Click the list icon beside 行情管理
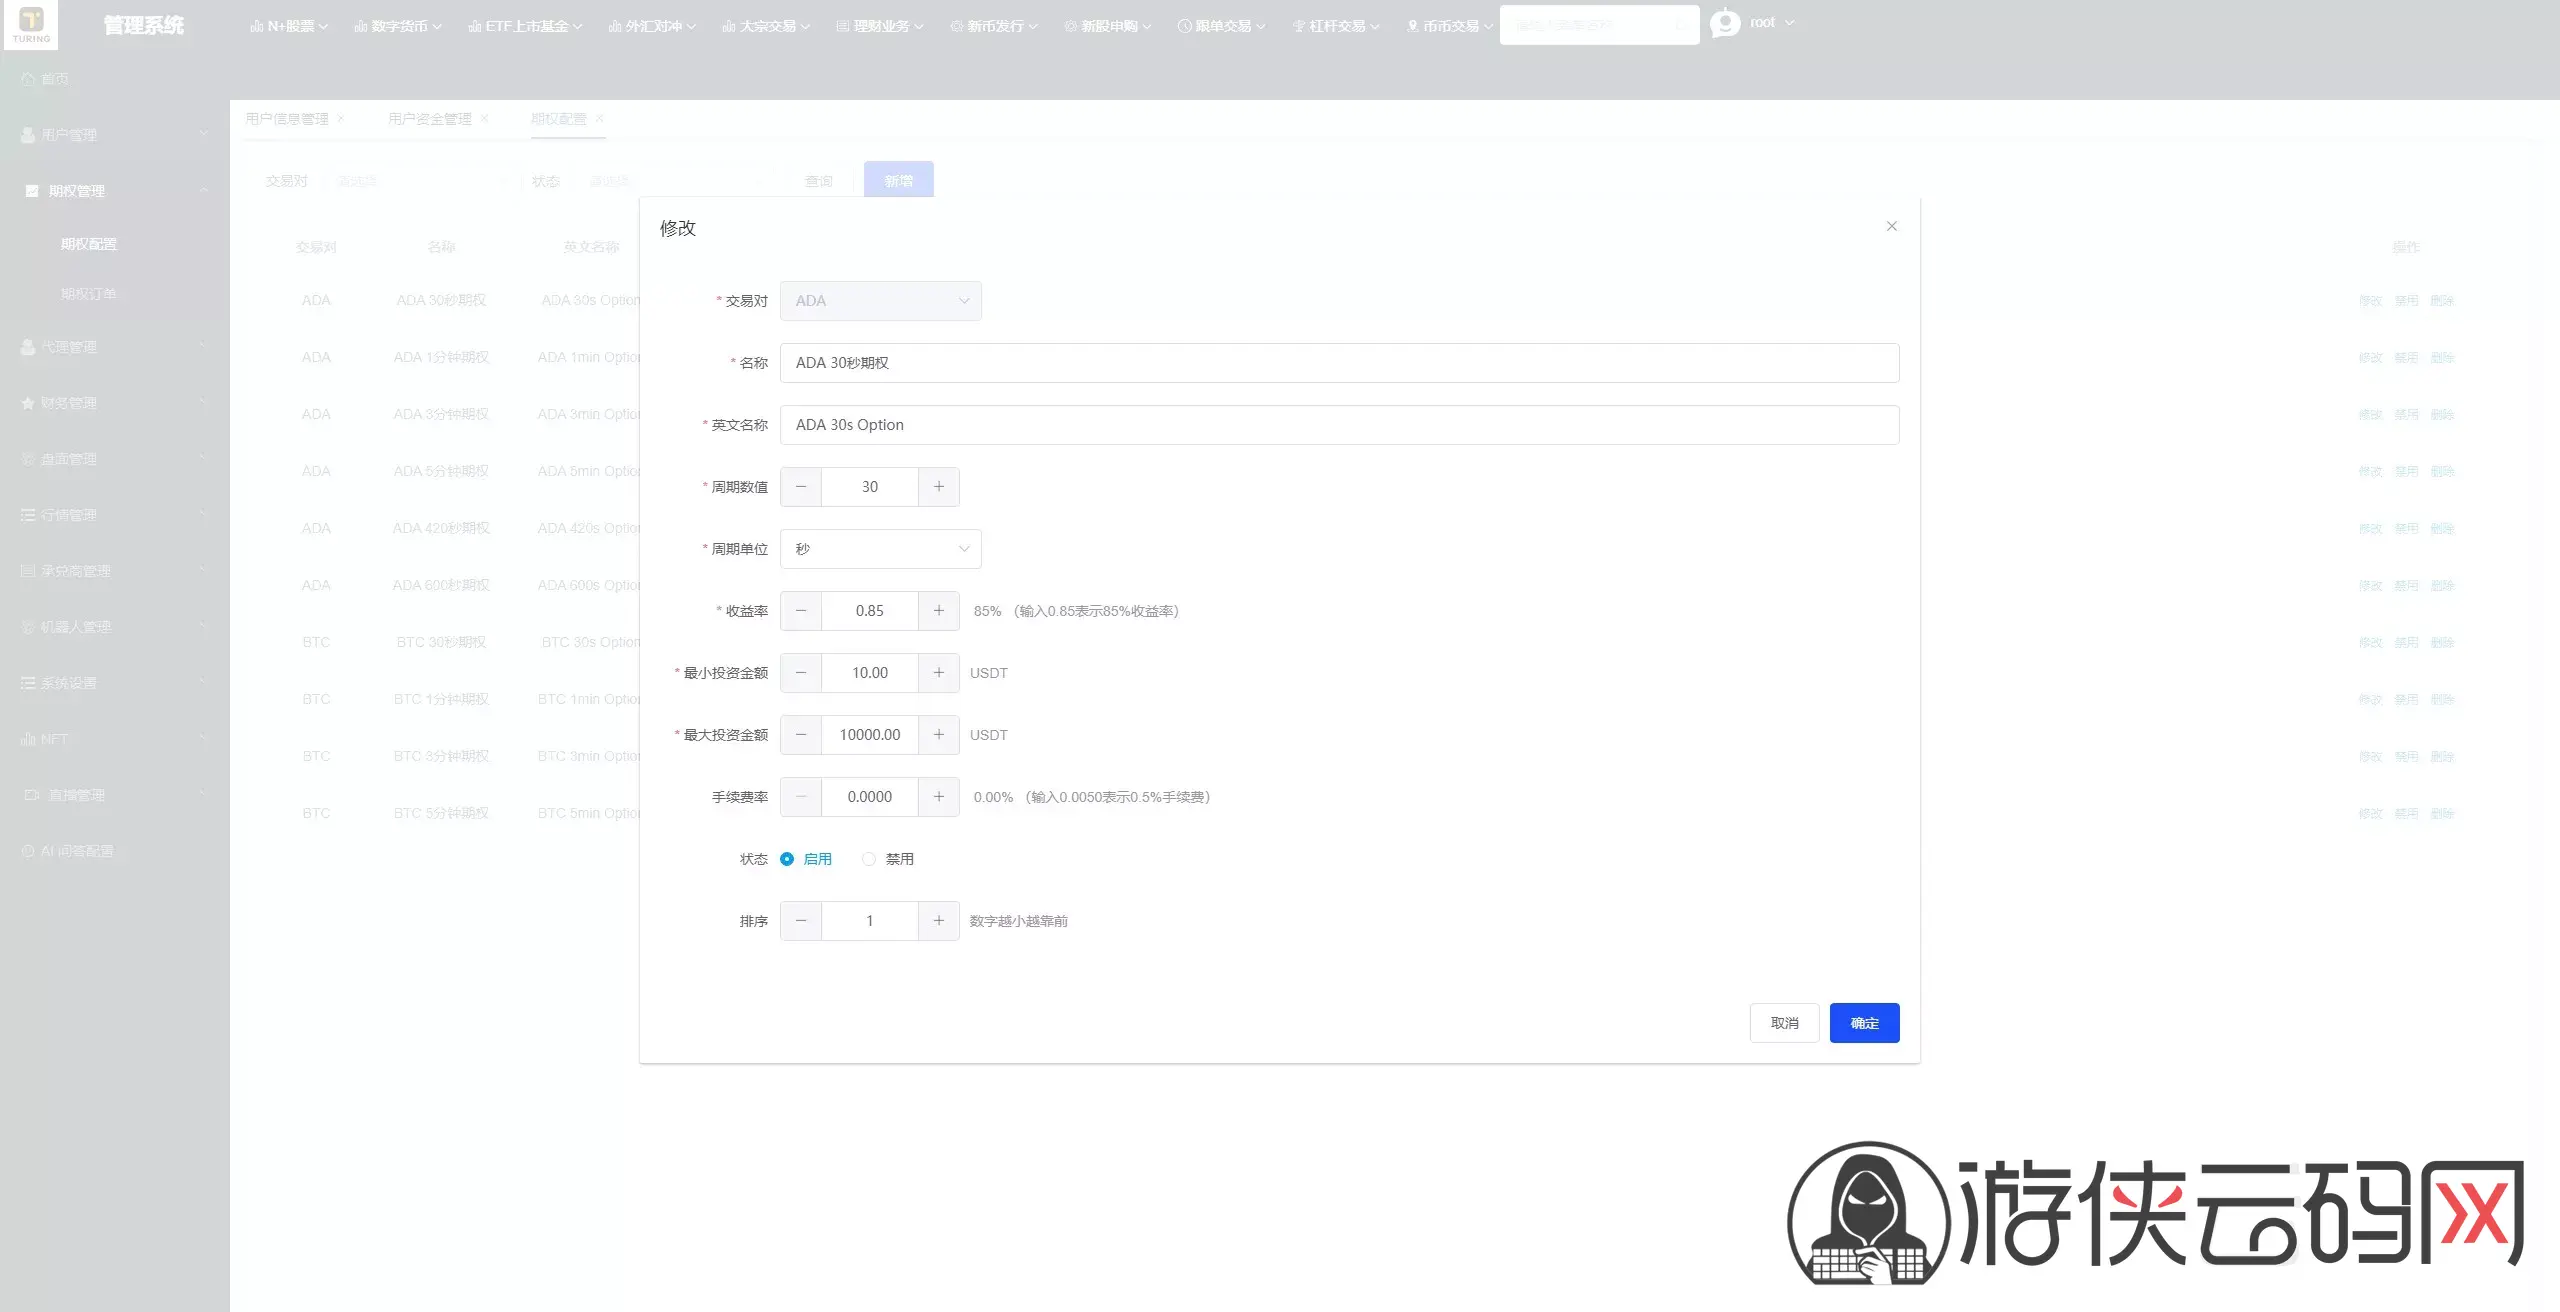Viewport: 2560px width, 1312px height. point(28,515)
